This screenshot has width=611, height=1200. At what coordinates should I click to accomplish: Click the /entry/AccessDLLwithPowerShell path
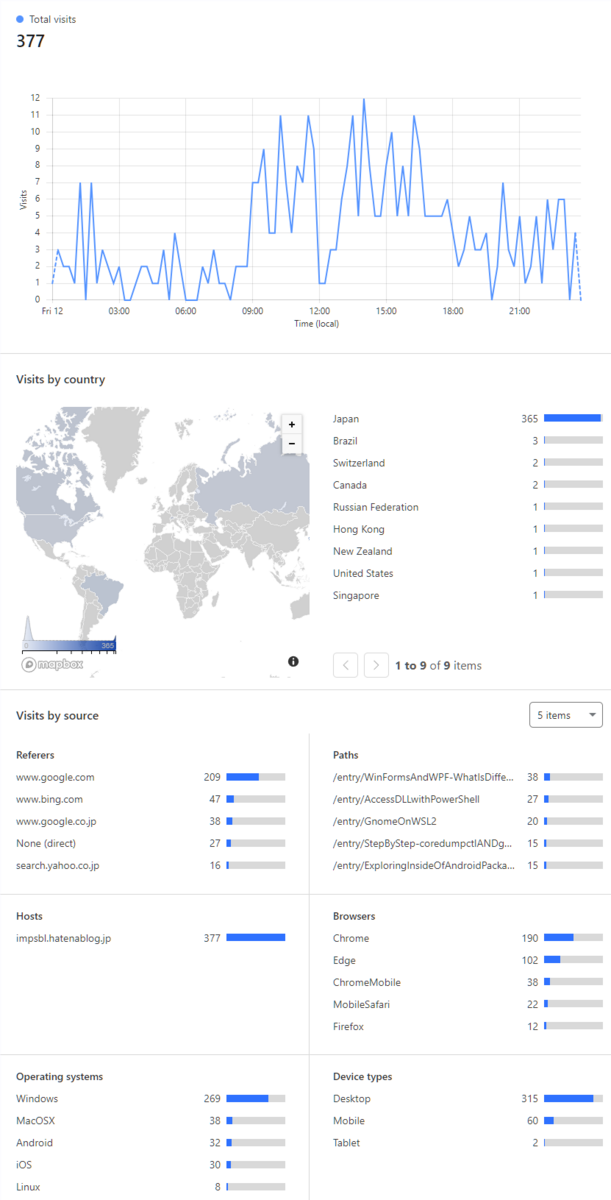pyautogui.click(x=467, y=799)
